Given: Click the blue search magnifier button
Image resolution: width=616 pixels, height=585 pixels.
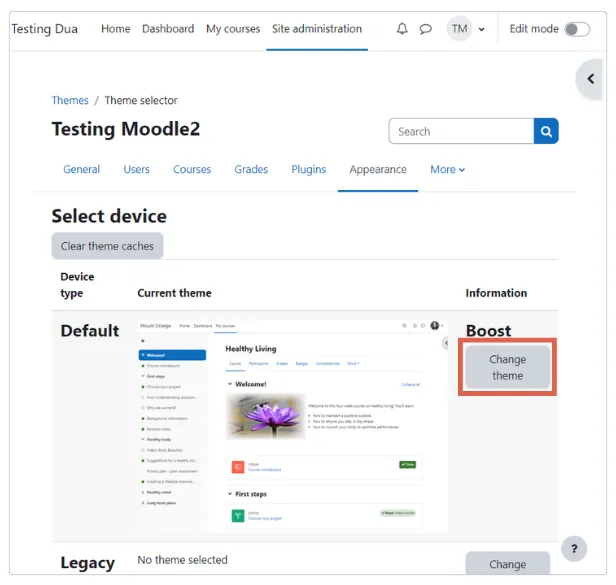Looking at the screenshot, I should (x=546, y=131).
